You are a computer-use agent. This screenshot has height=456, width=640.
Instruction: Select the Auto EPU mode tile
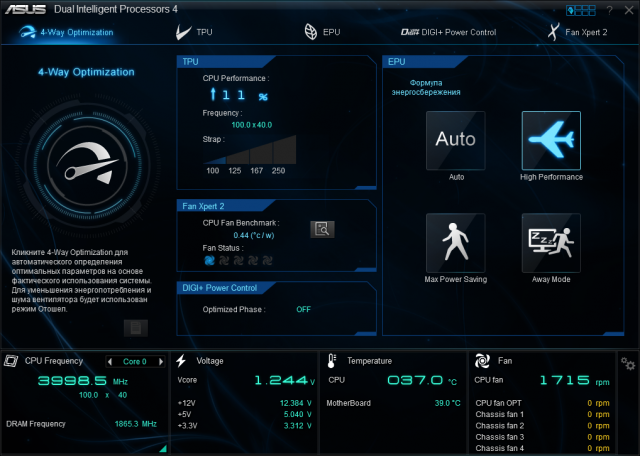[x=456, y=140]
